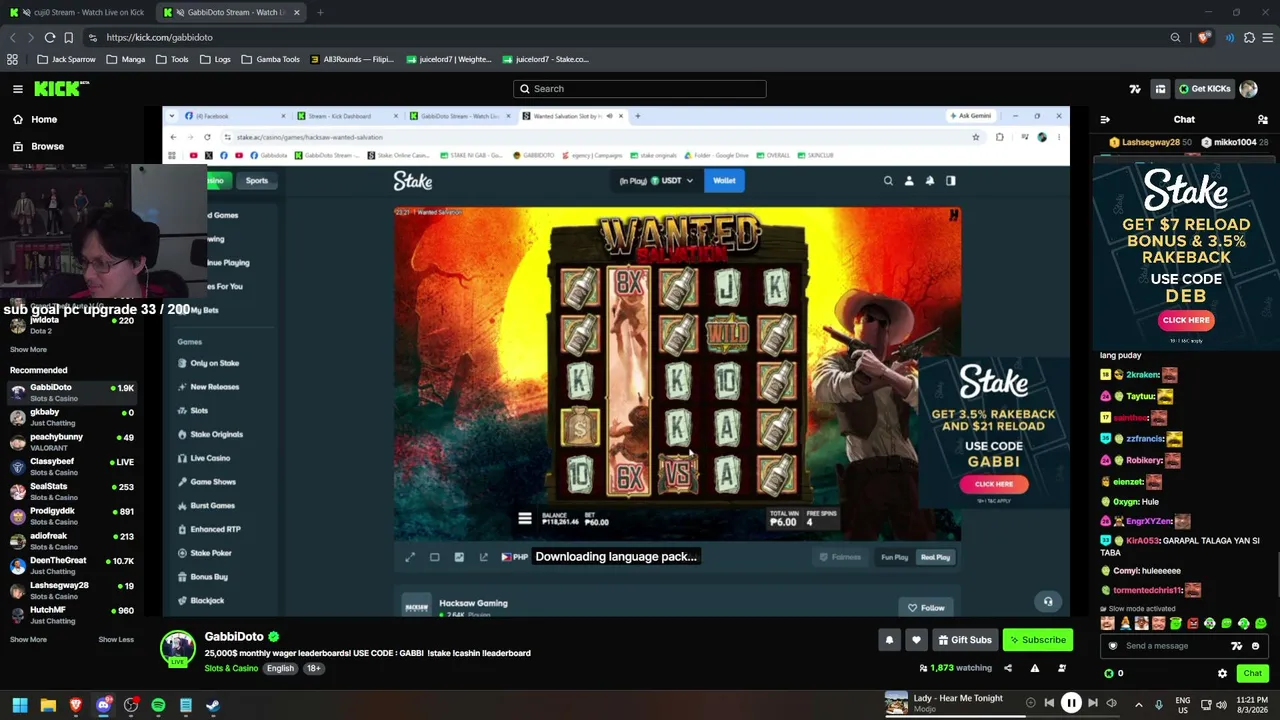Open the Gamba Tools bookmark folder
Image resolution: width=1280 pixels, height=720 pixels.
270,59
